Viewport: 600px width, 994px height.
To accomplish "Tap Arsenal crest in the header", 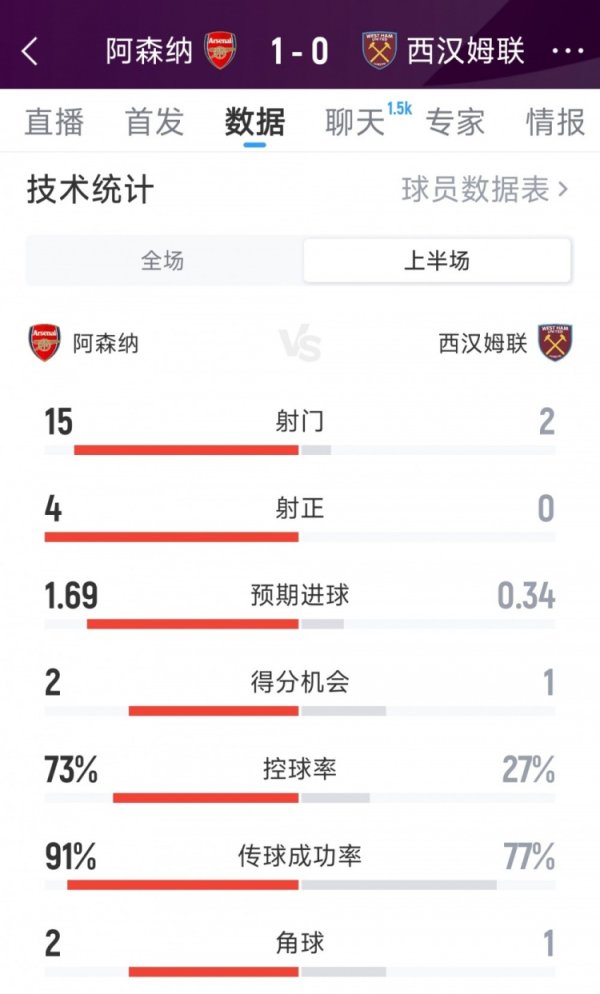I will 220,50.
